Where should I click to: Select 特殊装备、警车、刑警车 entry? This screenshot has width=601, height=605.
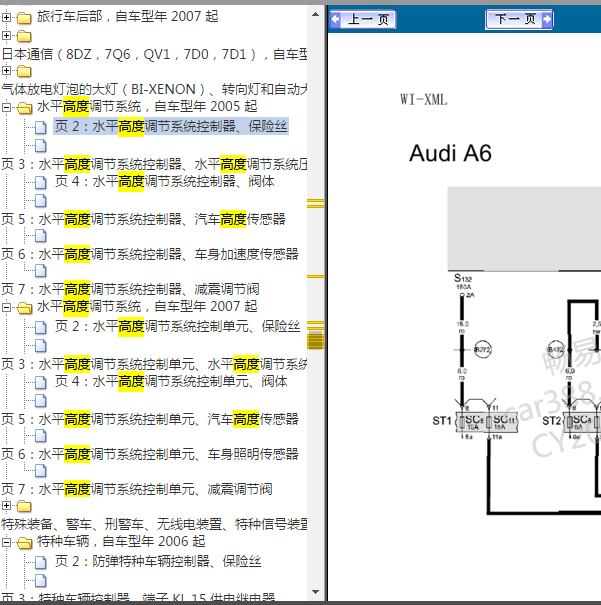[x=154, y=524]
